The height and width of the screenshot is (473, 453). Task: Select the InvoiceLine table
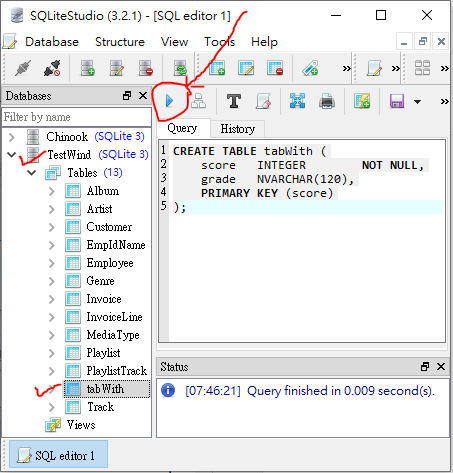coord(114,317)
